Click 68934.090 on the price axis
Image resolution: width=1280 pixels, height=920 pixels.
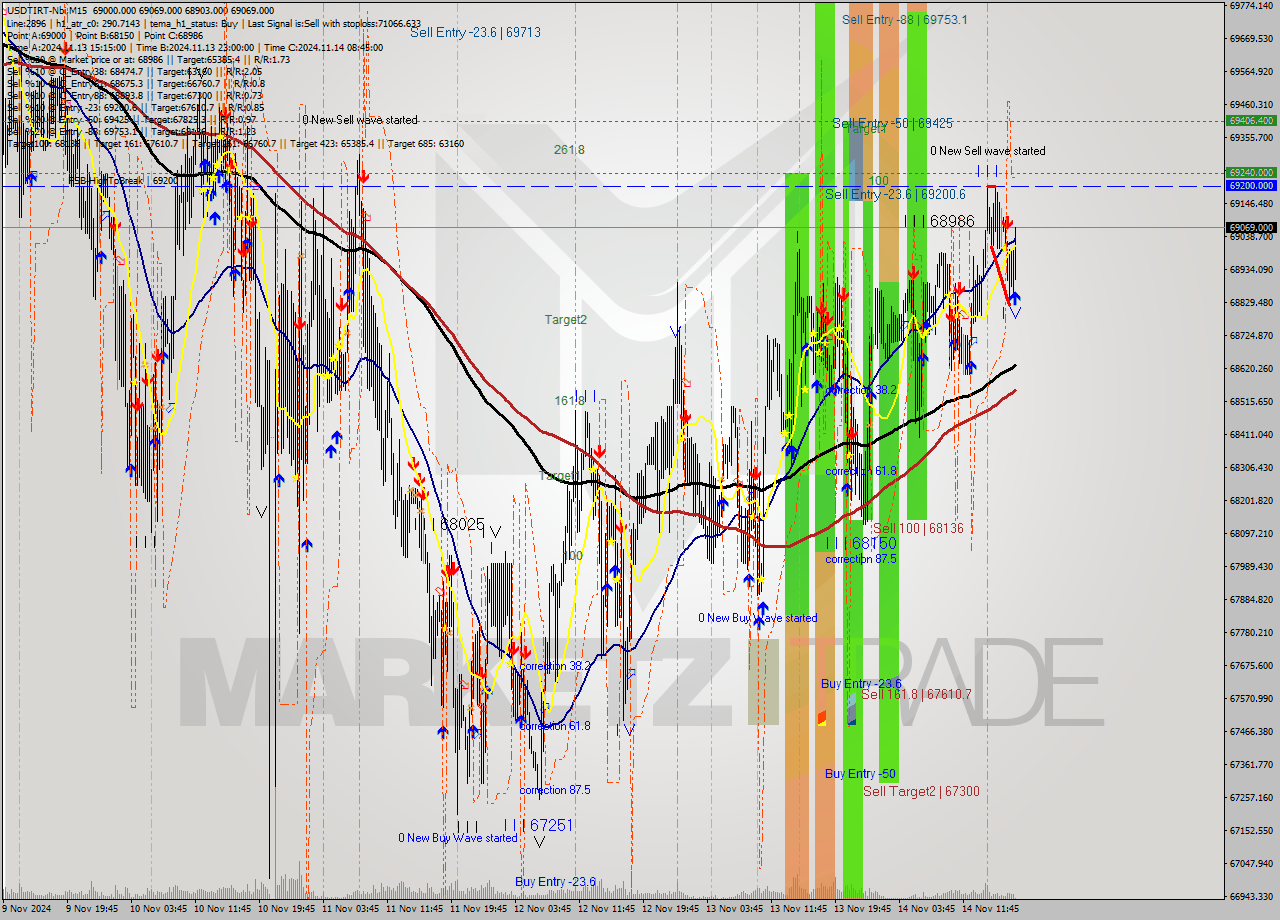[1251, 270]
